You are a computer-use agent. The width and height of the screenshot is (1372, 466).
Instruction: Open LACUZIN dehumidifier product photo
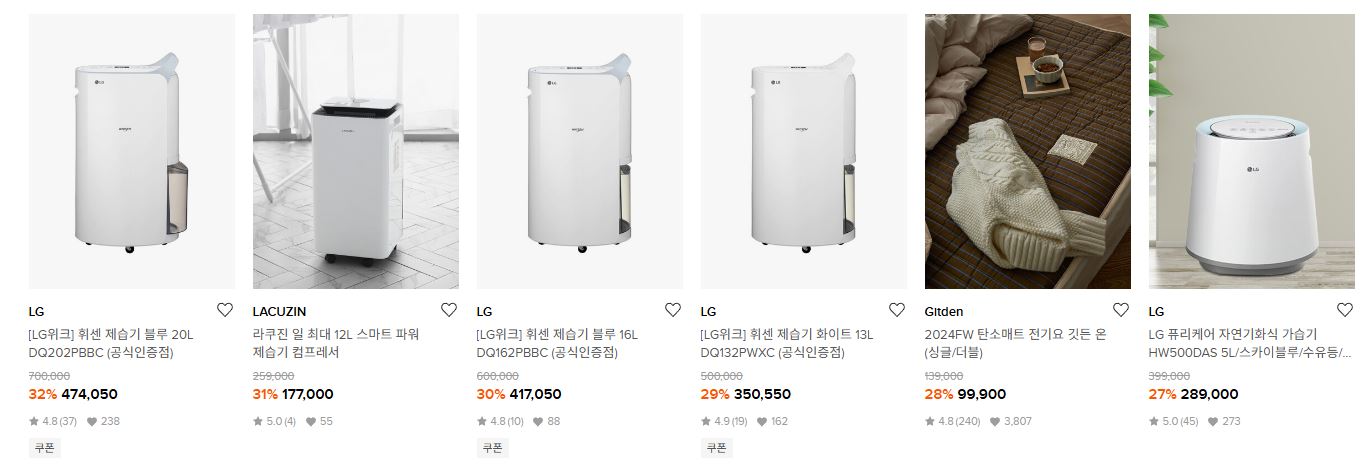point(356,151)
